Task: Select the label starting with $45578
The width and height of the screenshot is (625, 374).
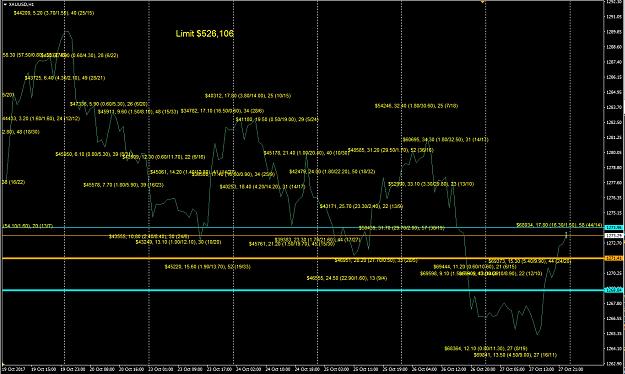Action: click(123, 185)
